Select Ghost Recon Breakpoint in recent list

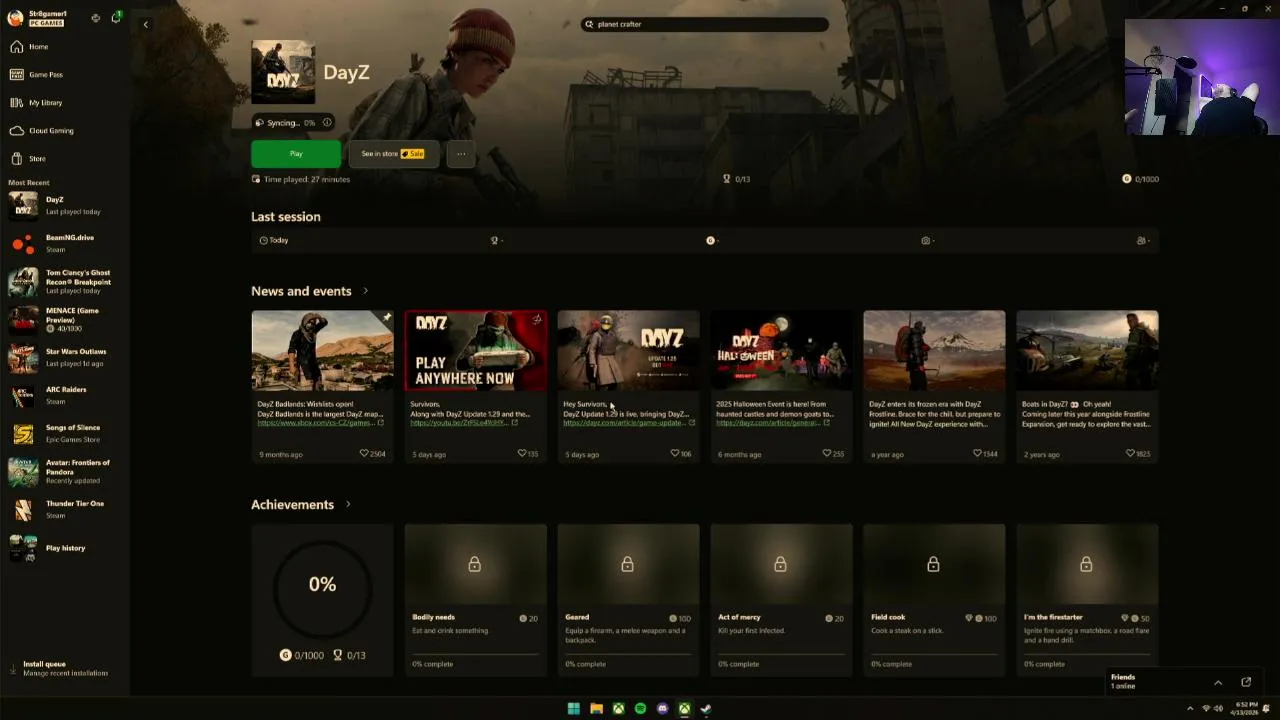click(65, 281)
